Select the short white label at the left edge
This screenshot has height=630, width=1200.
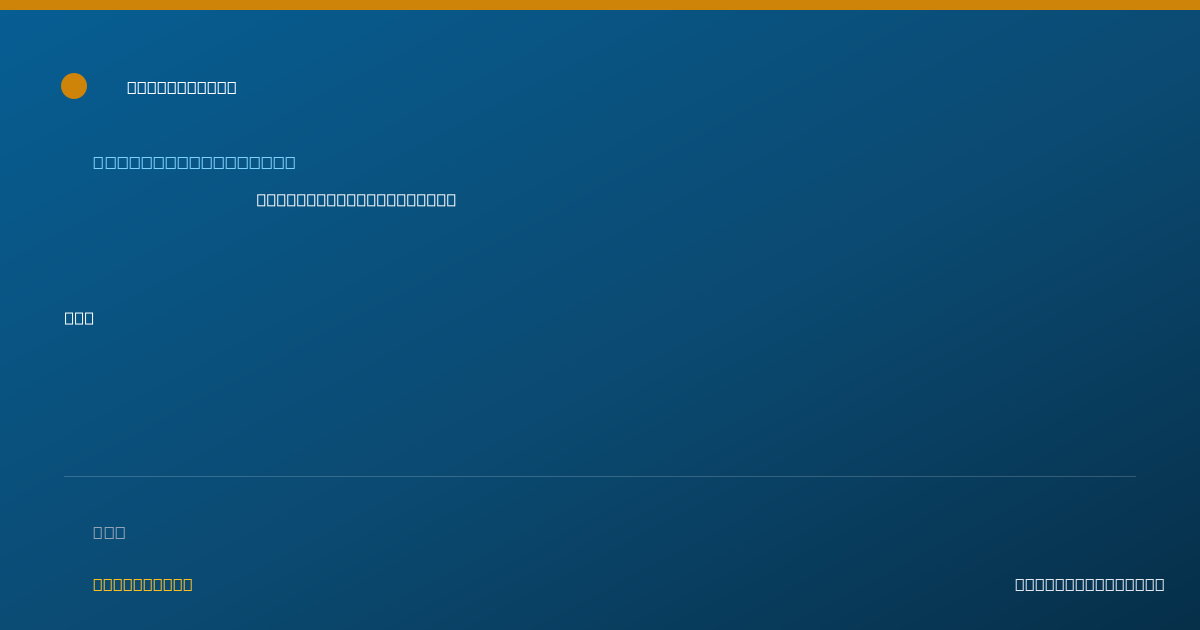[x=79, y=318]
